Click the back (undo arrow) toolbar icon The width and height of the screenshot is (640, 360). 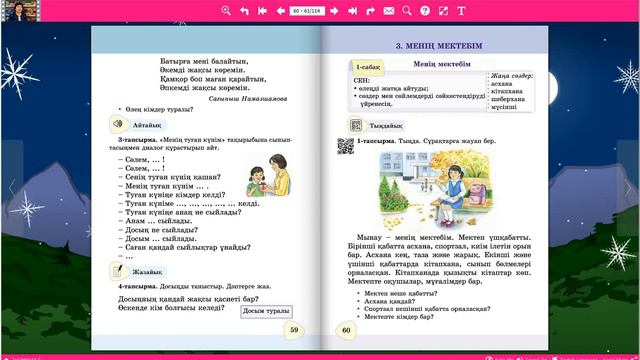pos(244,11)
